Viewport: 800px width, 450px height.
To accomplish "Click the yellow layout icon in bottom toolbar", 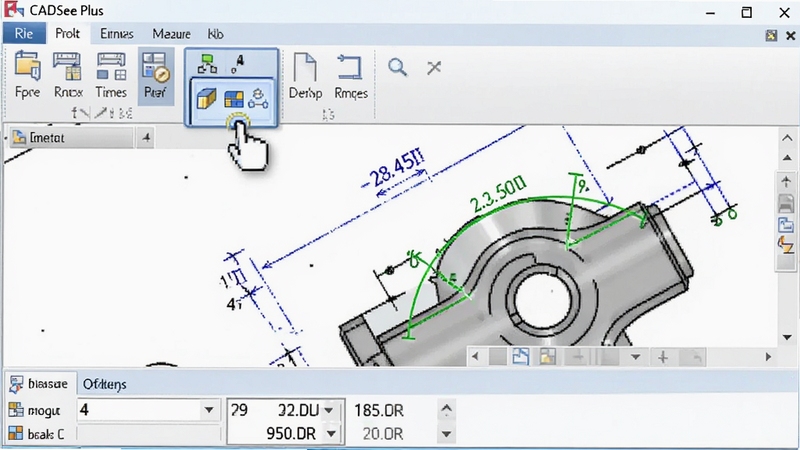I will 547,357.
